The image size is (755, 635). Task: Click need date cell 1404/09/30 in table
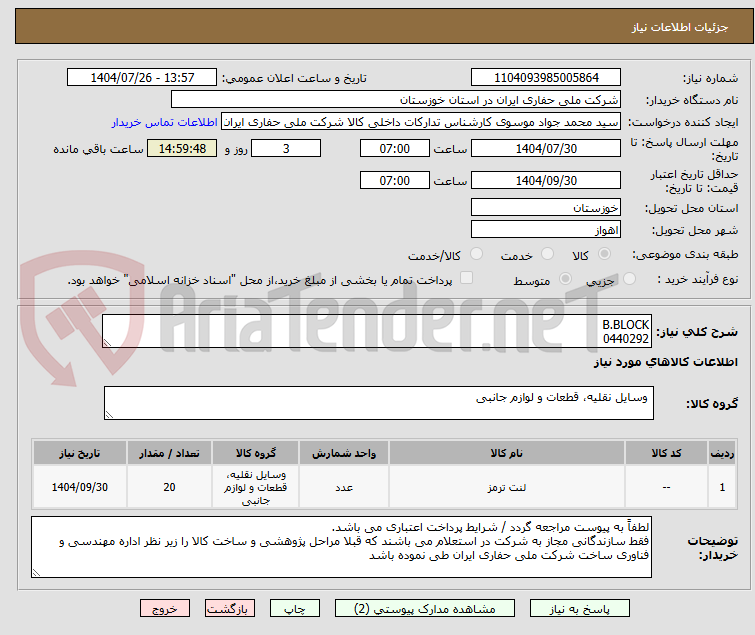pyautogui.click(x=80, y=487)
